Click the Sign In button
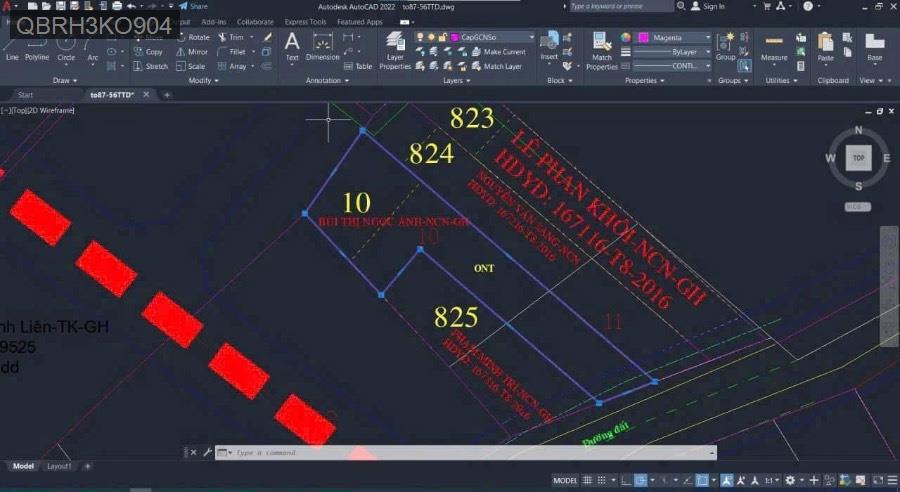The width and height of the screenshot is (900, 492). tap(713, 6)
